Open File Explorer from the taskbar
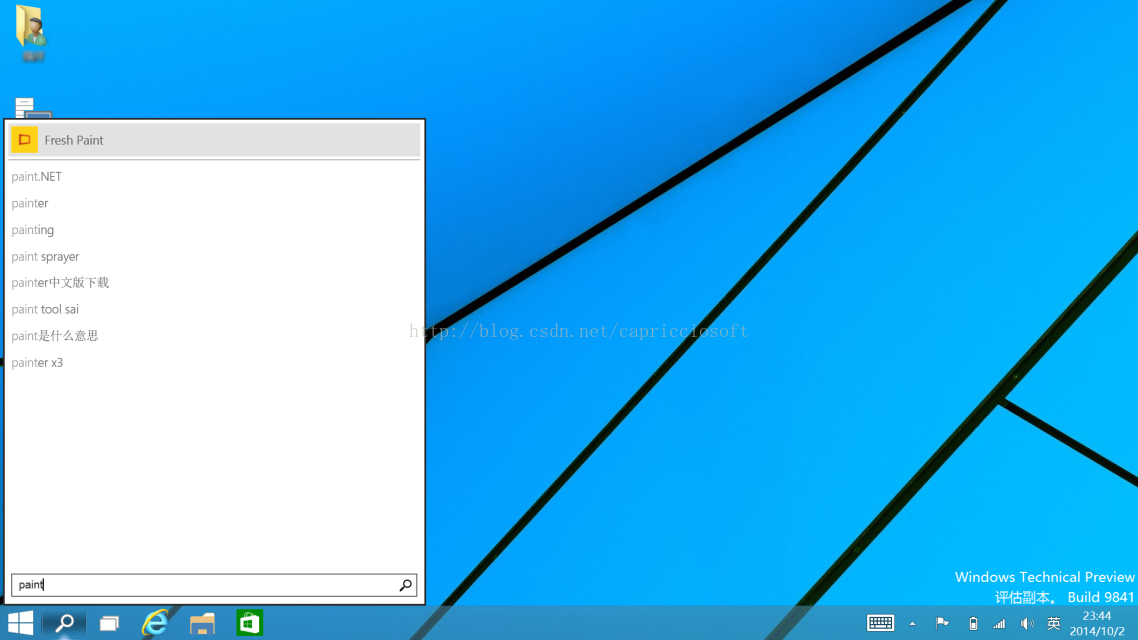 [x=202, y=623]
